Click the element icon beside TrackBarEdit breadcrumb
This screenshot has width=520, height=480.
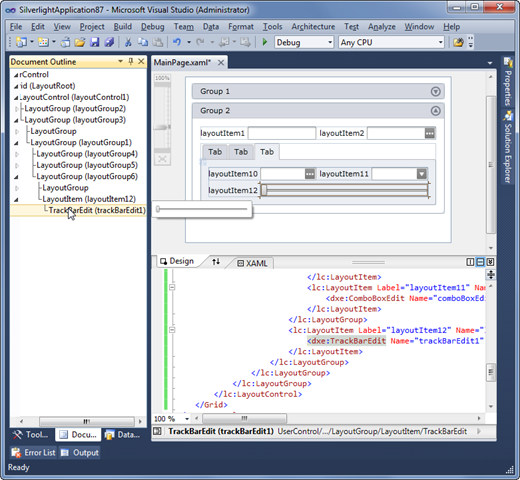(157, 431)
